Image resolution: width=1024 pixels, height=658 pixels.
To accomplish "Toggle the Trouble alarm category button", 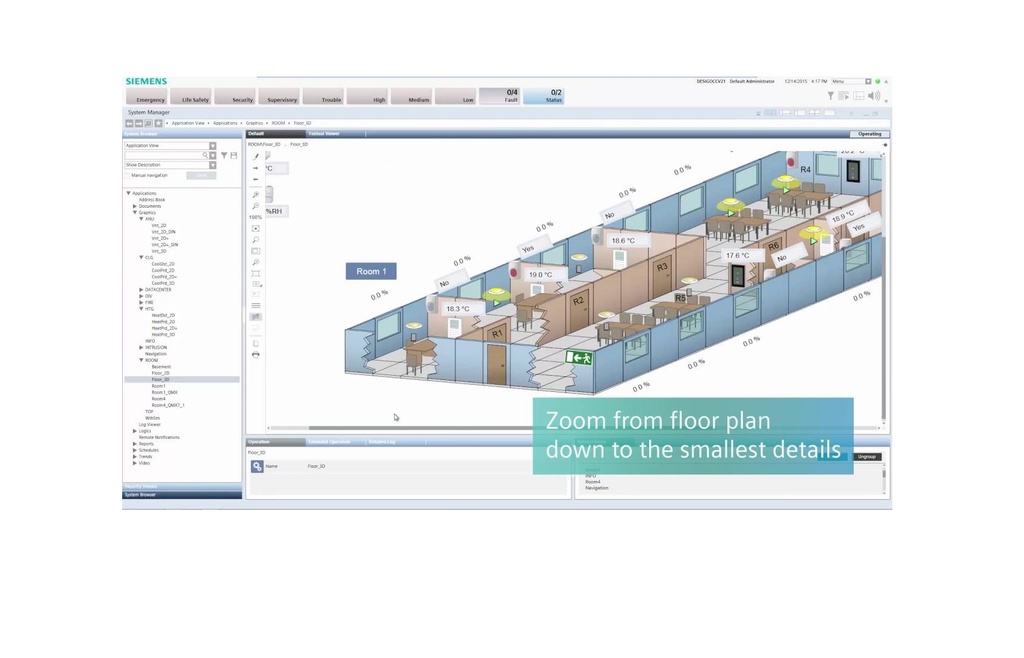I will pos(325,97).
